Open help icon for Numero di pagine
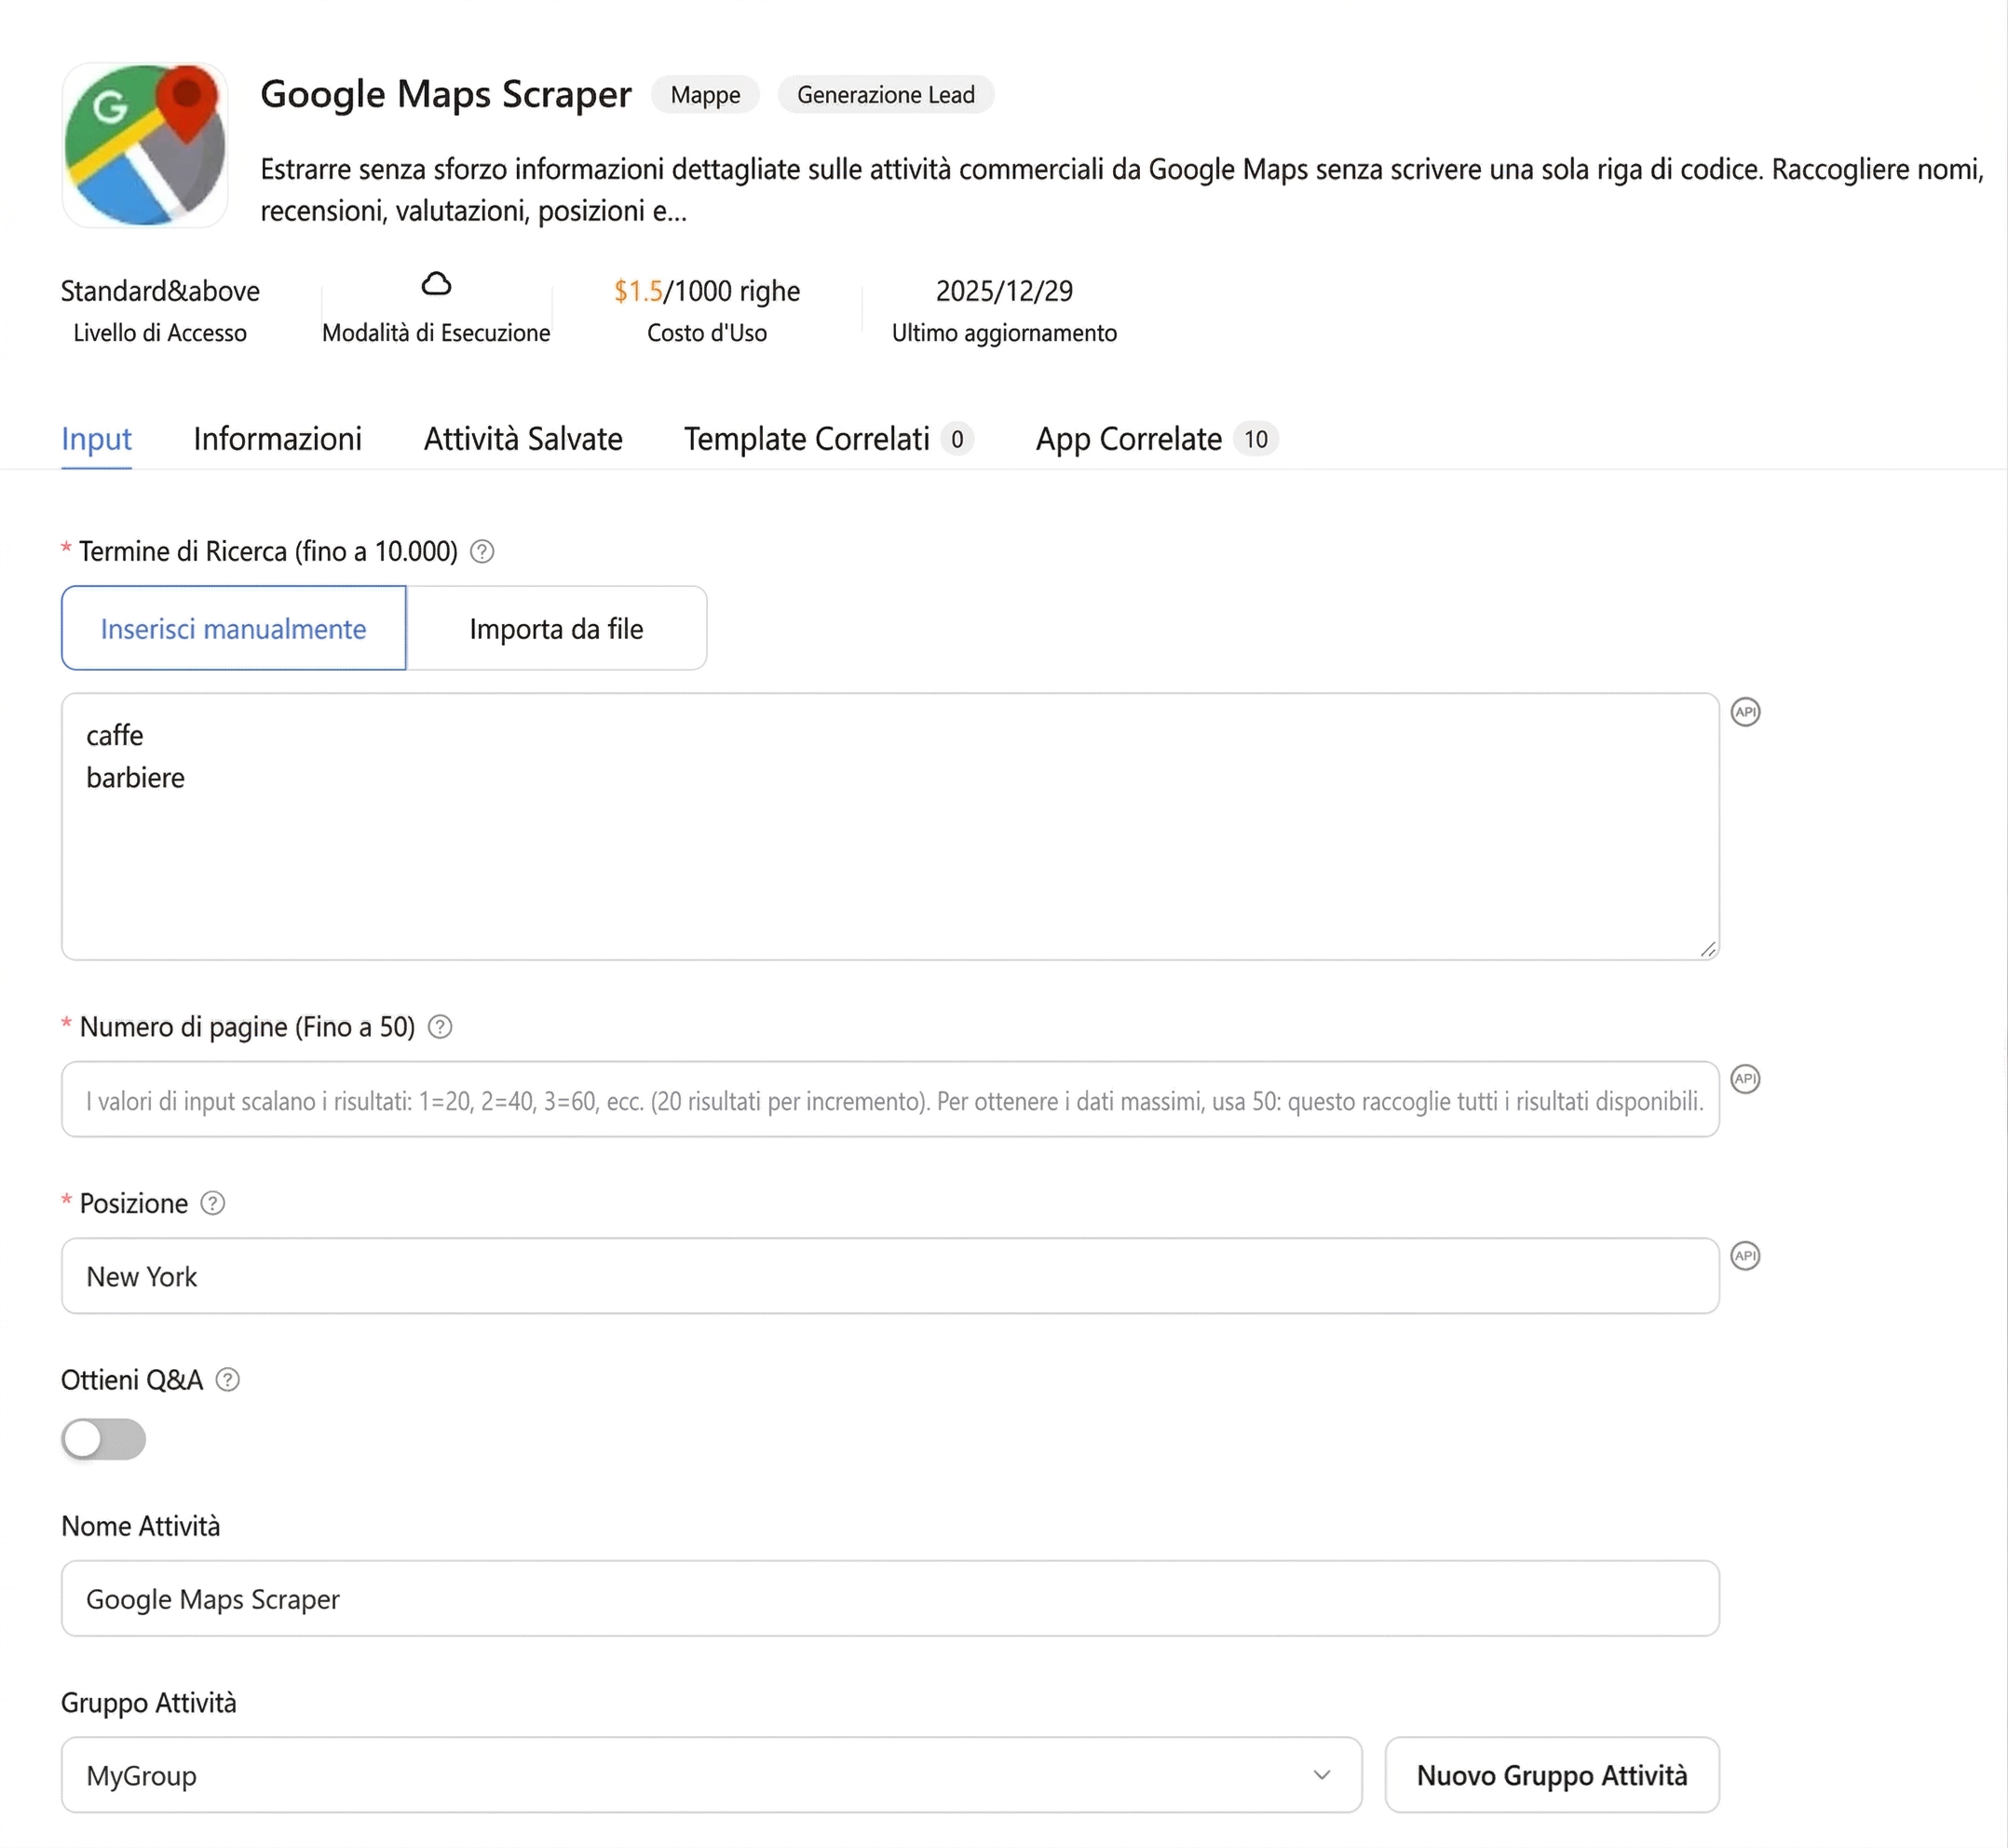This screenshot has height=1848, width=2008. [440, 1027]
